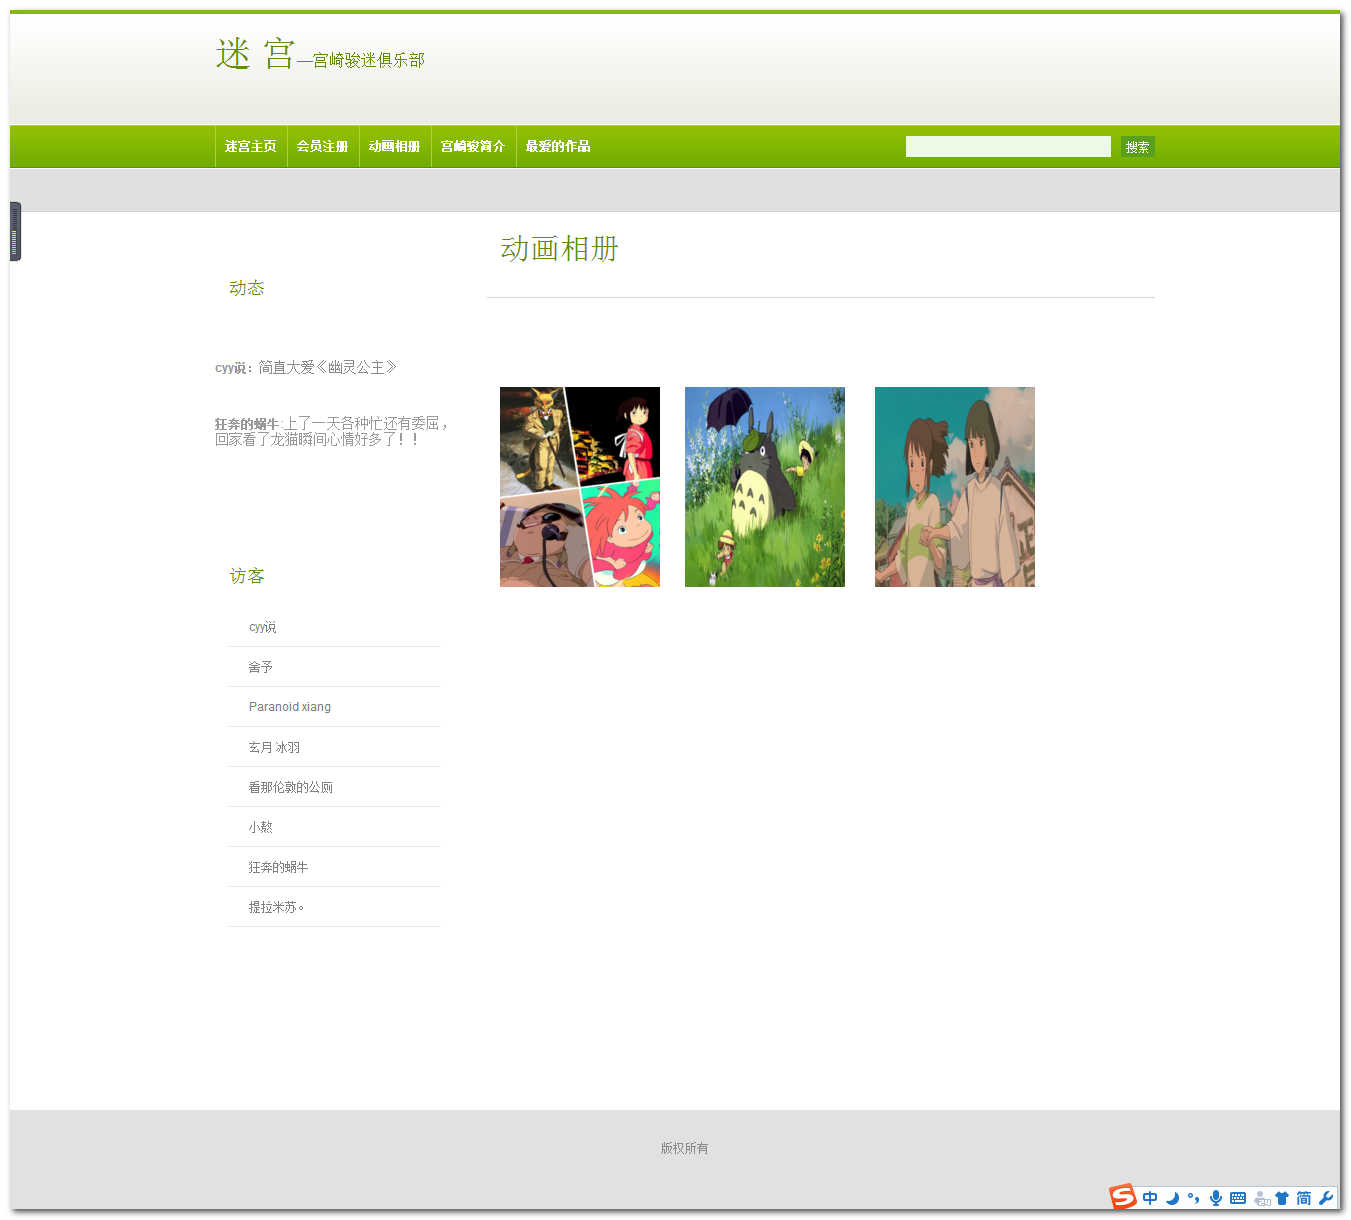Click visitor cyy说 in the list

click(263, 627)
